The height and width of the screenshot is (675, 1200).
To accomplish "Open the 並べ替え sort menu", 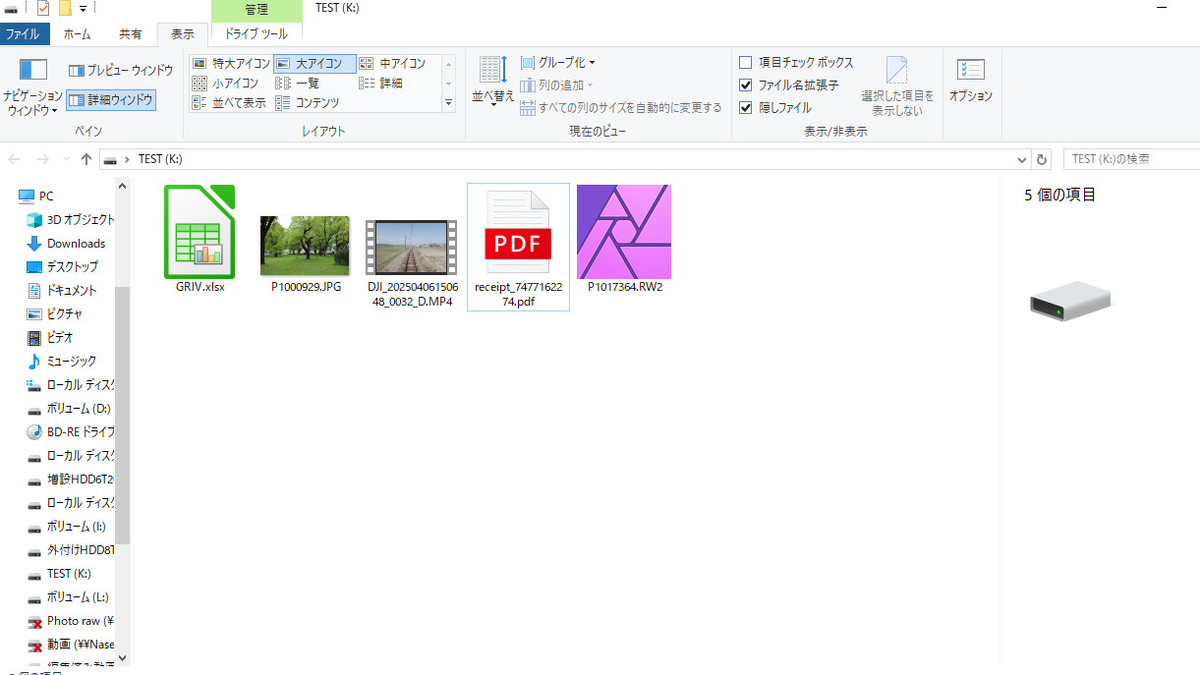I will click(493, 82).
